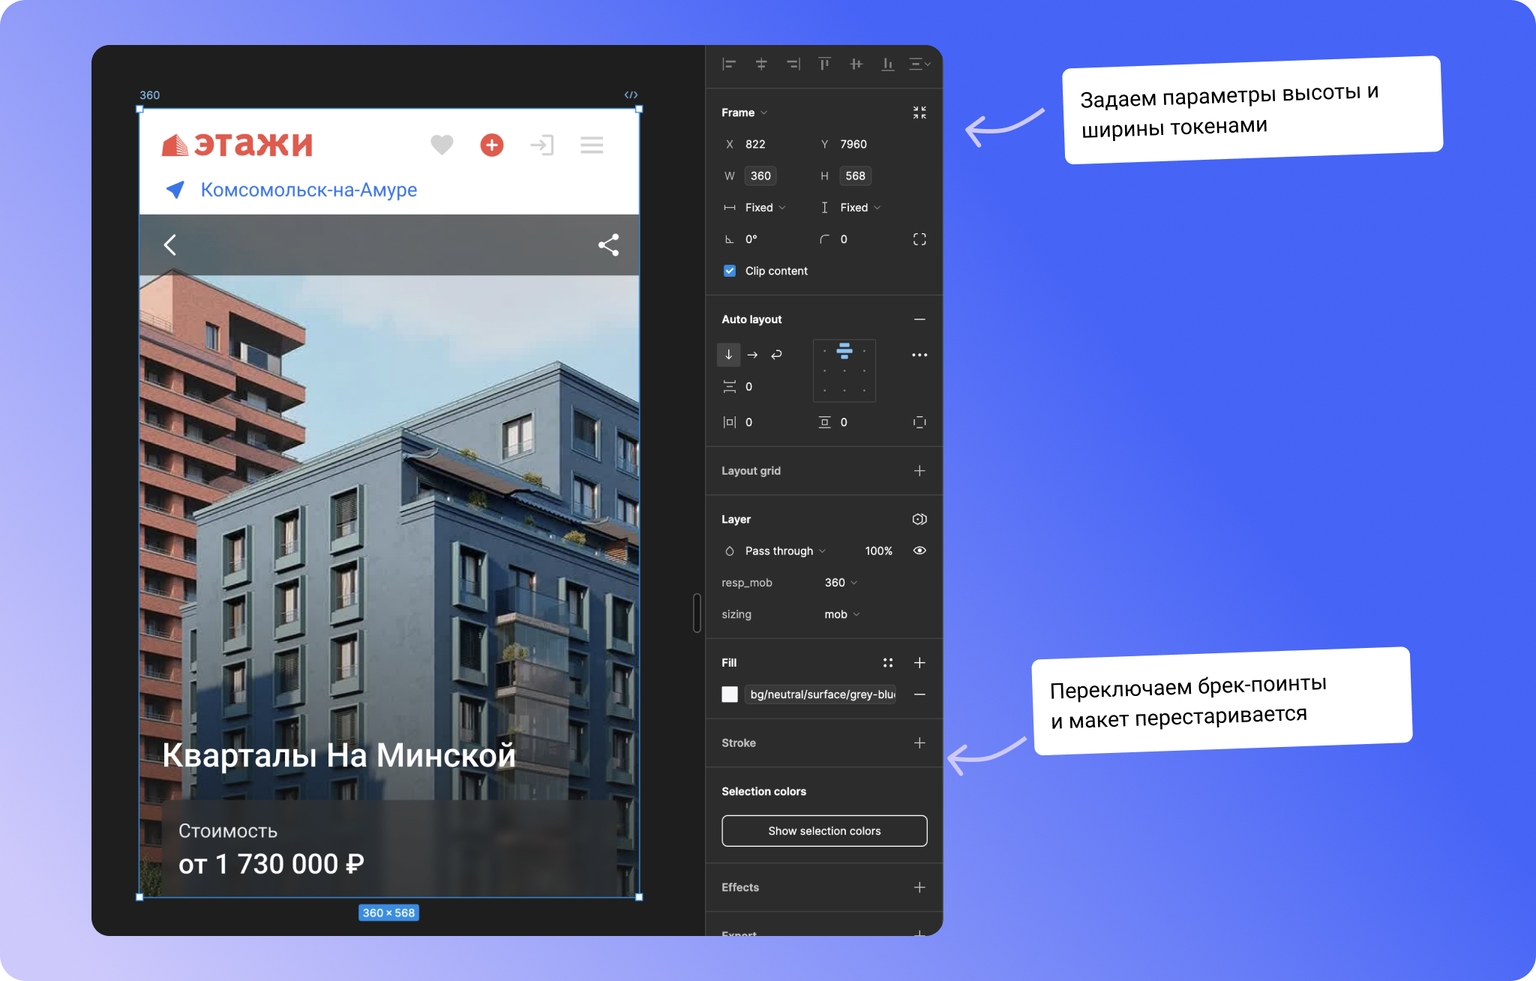The height and width of the screenshot is (981, 1536).
Task: Click the X position field 822
Action: pyautogui.click(x=755, y=144)
